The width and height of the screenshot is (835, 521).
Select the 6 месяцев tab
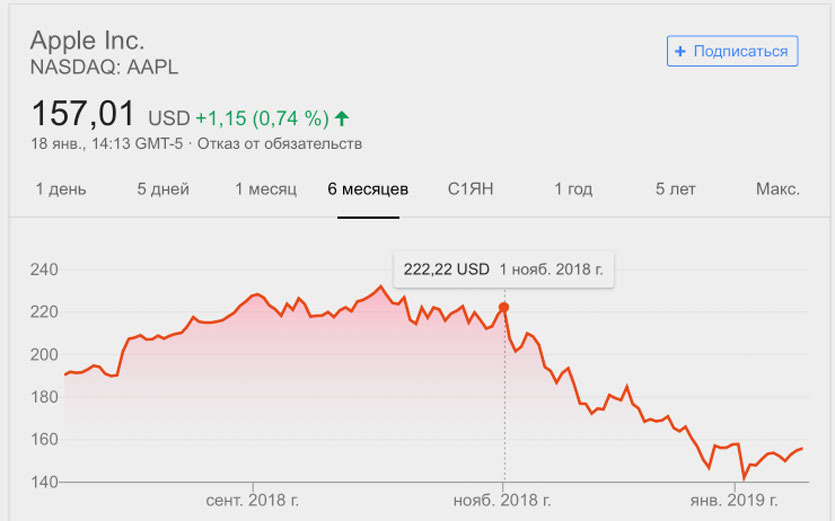pos(368,189)
